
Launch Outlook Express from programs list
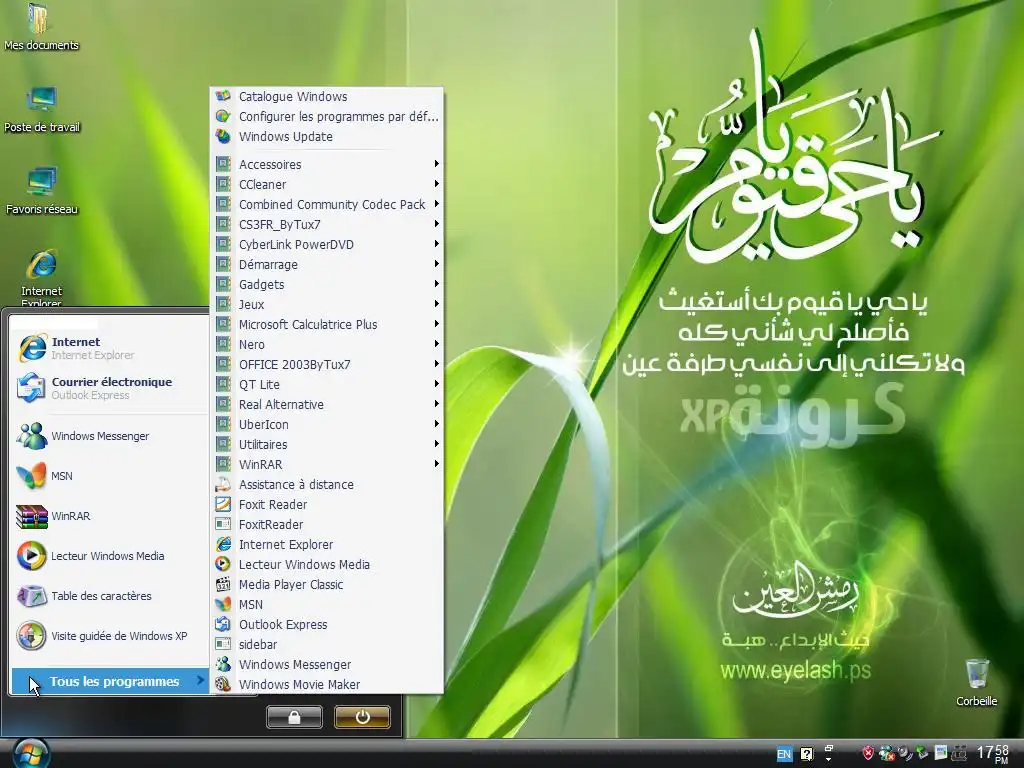tap(327, 624)
